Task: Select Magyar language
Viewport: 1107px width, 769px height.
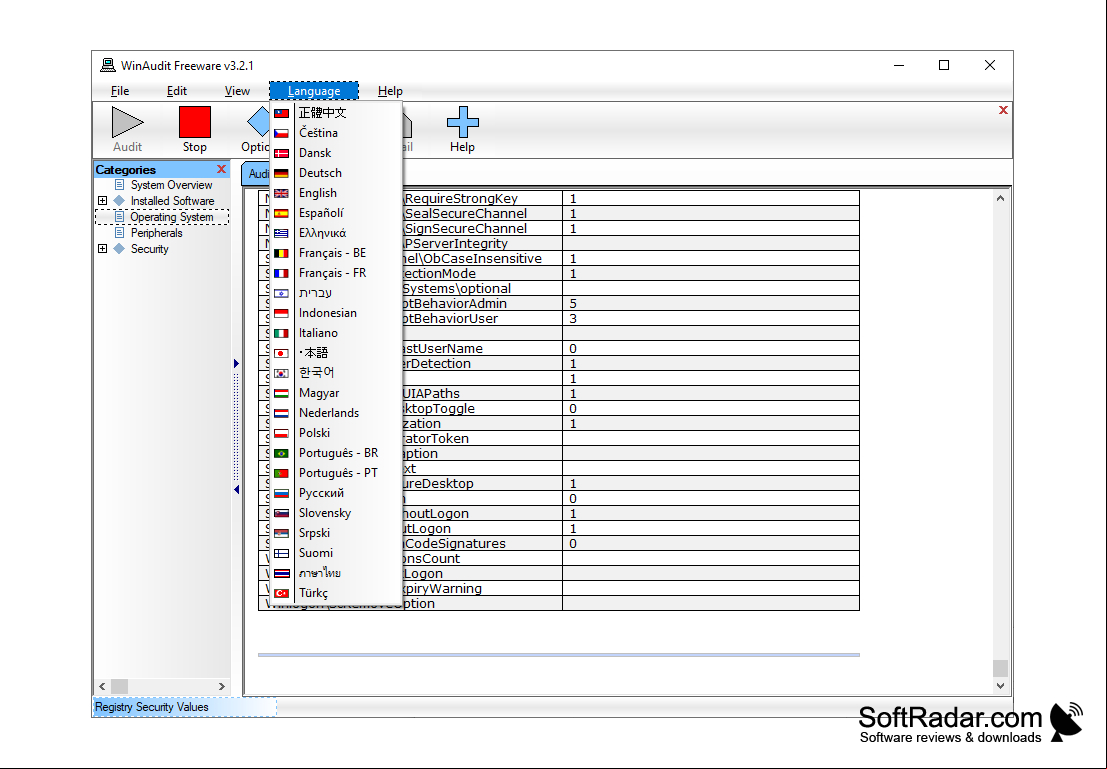Action: point(336,393)
